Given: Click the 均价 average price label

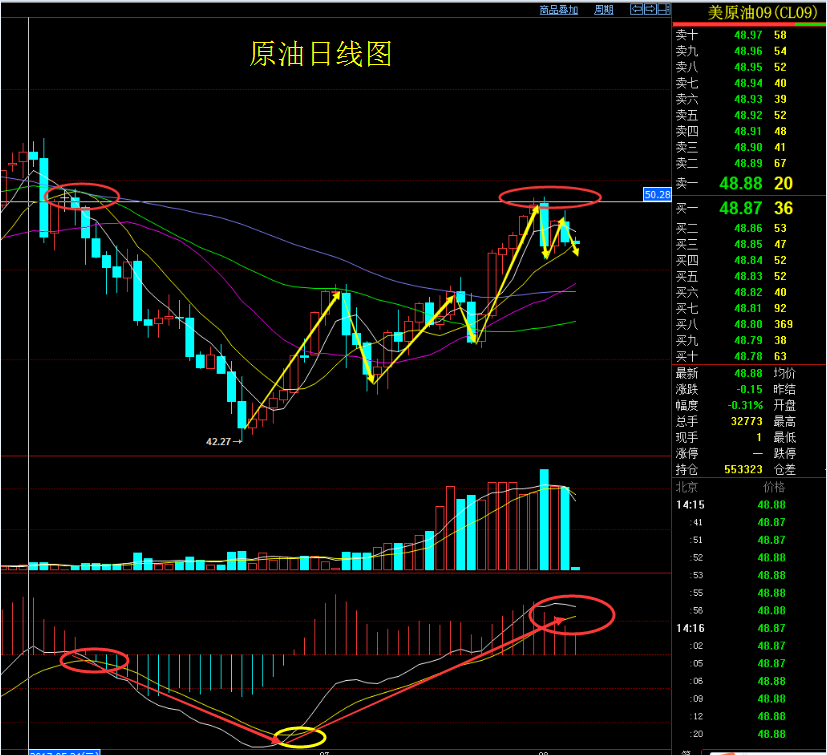Looking at the screenshot, I should [784, 374].
